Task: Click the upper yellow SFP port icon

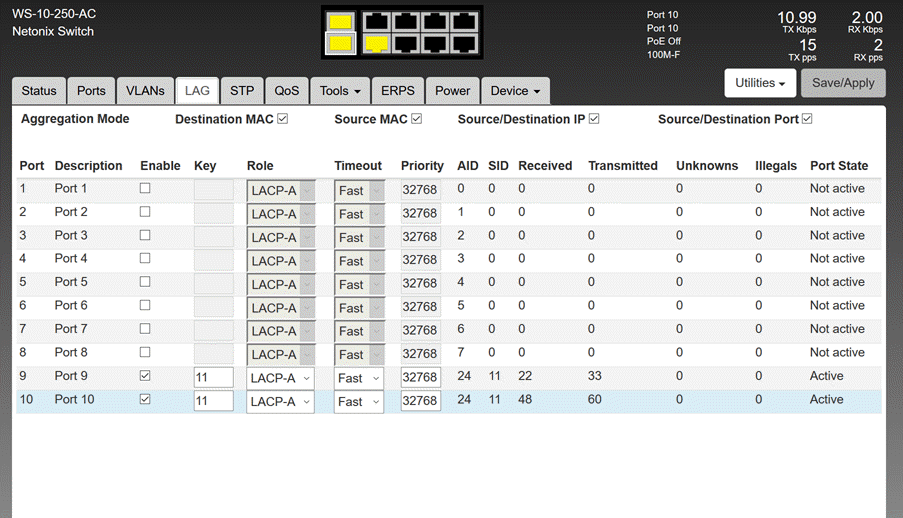Action: pos(340,21)
